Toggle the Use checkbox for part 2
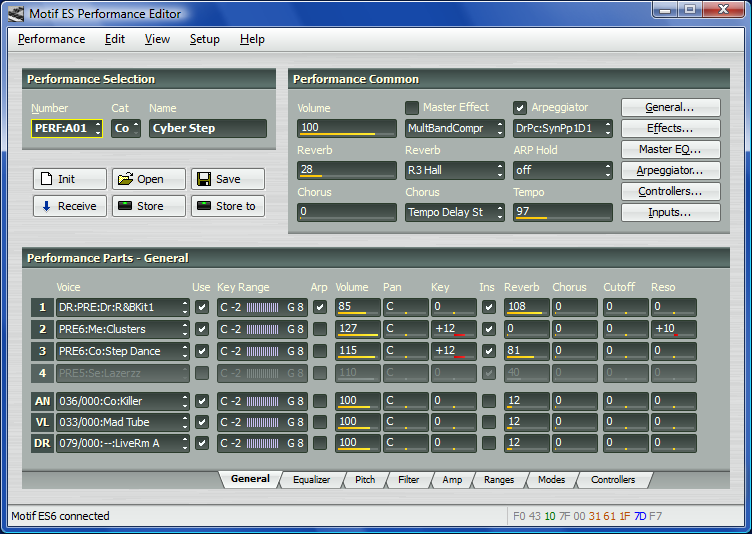This screenshot has width=752, height=534. coord(202,329)
